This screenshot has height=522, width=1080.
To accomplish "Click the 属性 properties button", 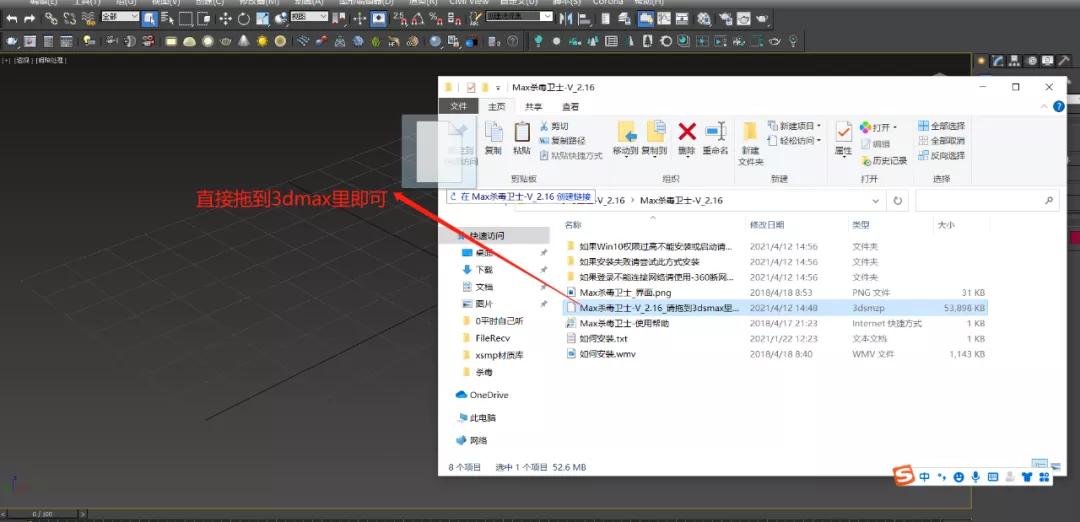I will [x=844, y=139].
